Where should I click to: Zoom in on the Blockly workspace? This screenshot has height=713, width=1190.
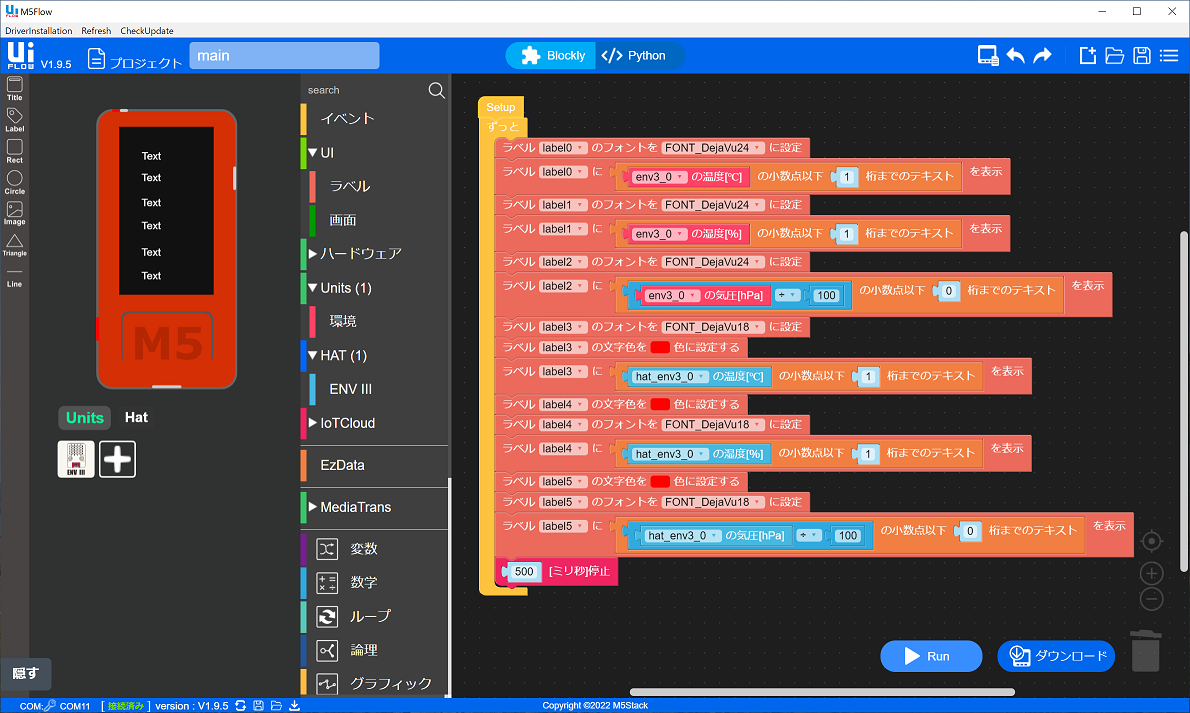point(1151,573)
